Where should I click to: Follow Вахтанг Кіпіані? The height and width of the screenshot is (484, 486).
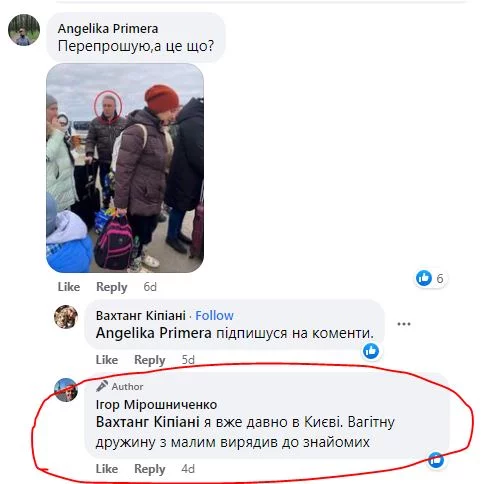pyautogui.click(x=214, y=315)
